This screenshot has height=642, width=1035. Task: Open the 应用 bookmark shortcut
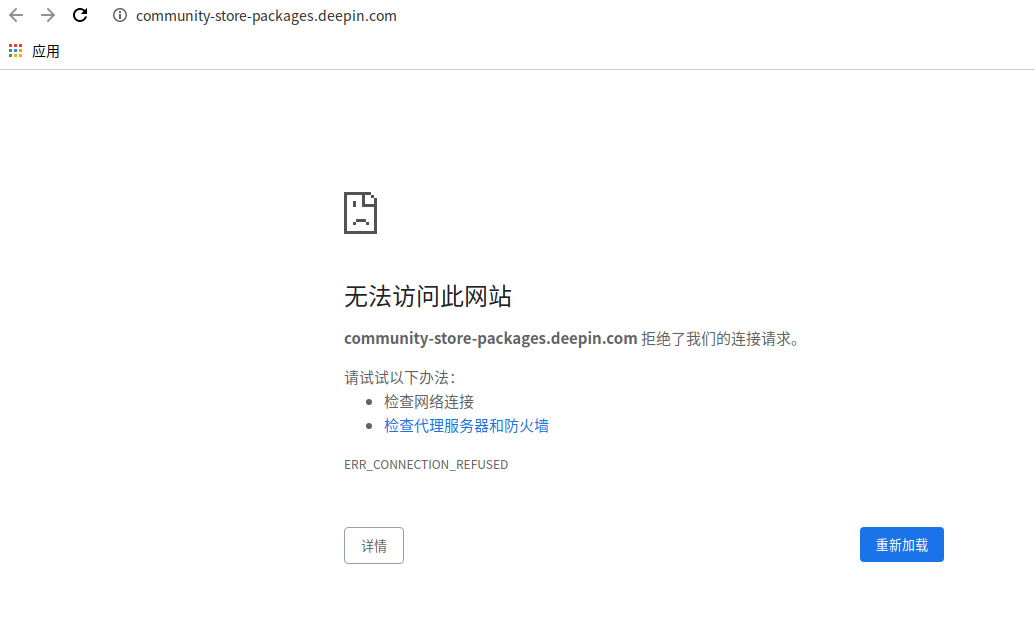(45, 50)
